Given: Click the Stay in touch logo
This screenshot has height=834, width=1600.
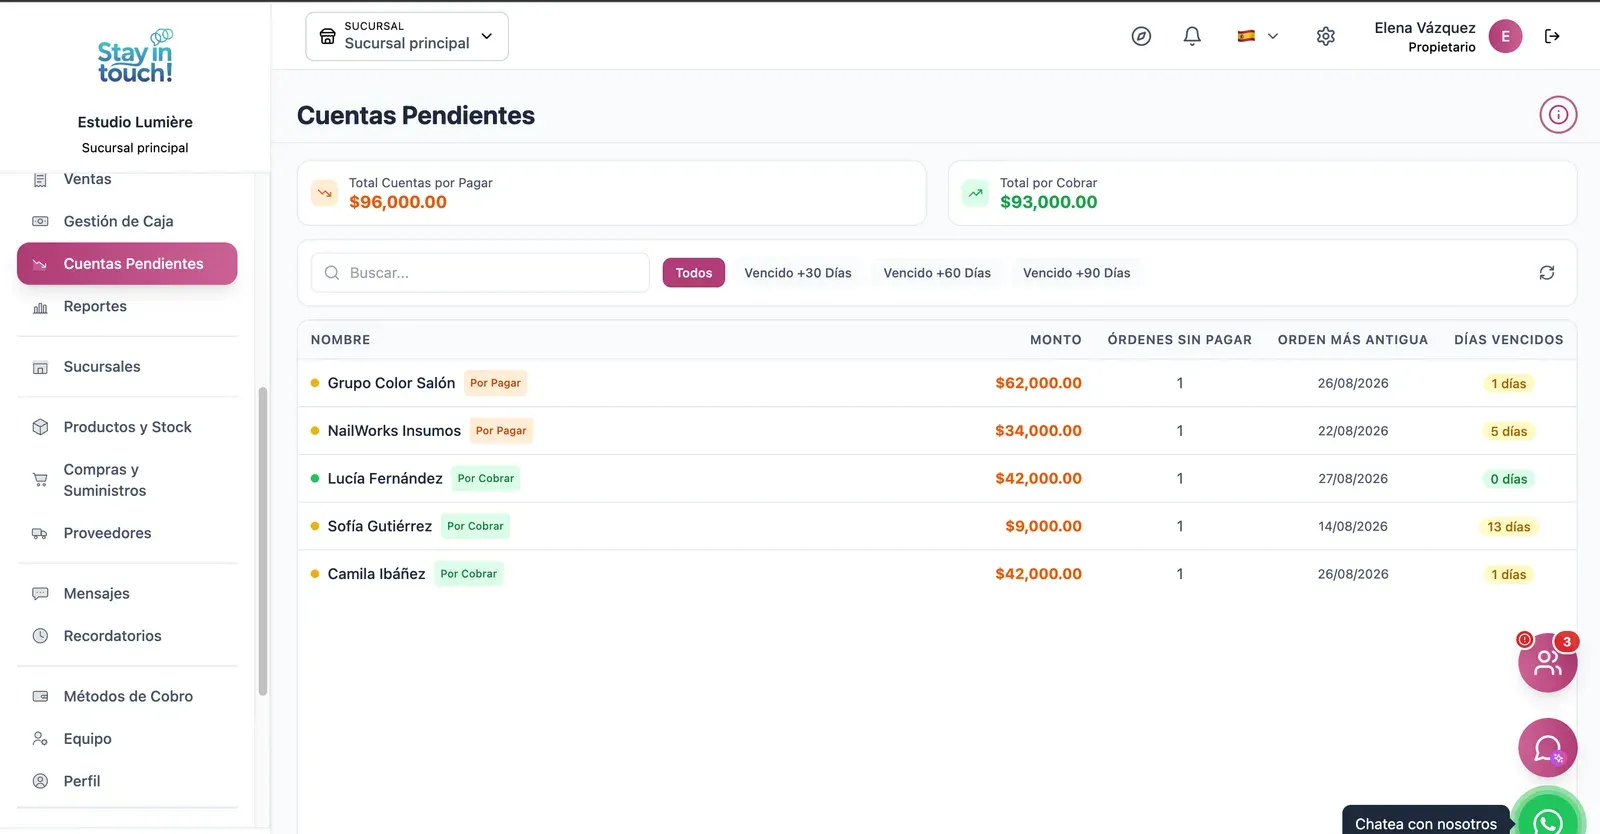Looking at the screenshot, I should pos(135,56).
